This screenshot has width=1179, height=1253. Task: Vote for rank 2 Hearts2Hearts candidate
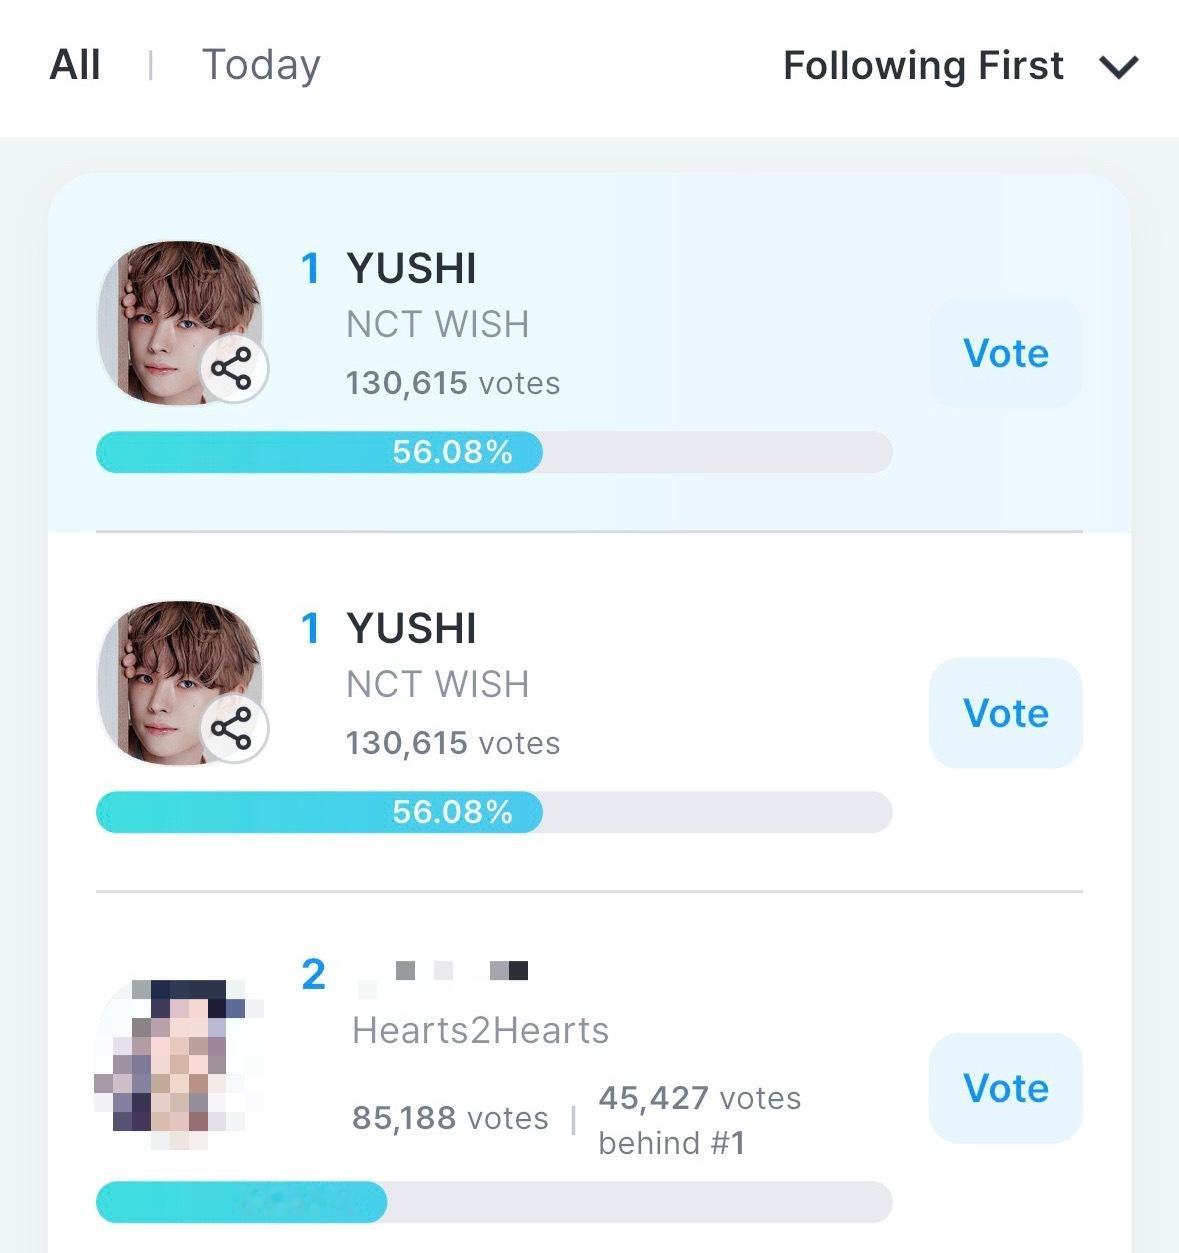pyautogui.click(x=1006, y=1088)
